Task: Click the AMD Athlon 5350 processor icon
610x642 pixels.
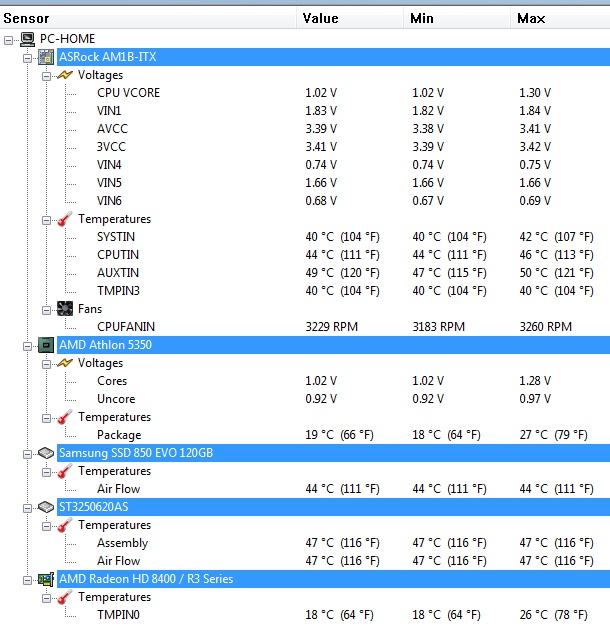Action: coord(46,345)
